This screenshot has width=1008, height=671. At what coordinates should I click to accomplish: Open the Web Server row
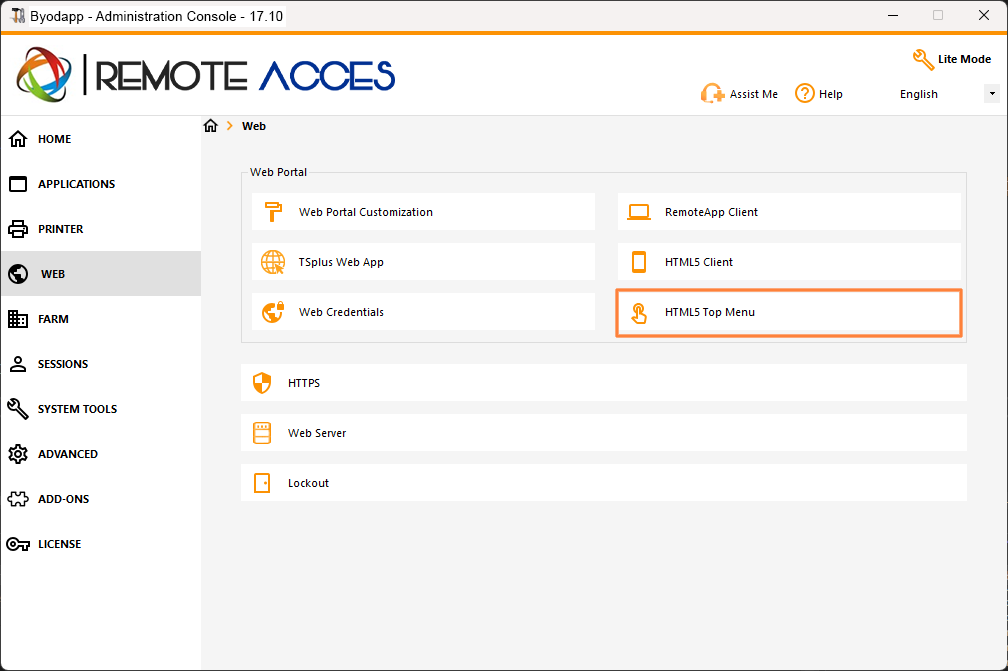604,433
